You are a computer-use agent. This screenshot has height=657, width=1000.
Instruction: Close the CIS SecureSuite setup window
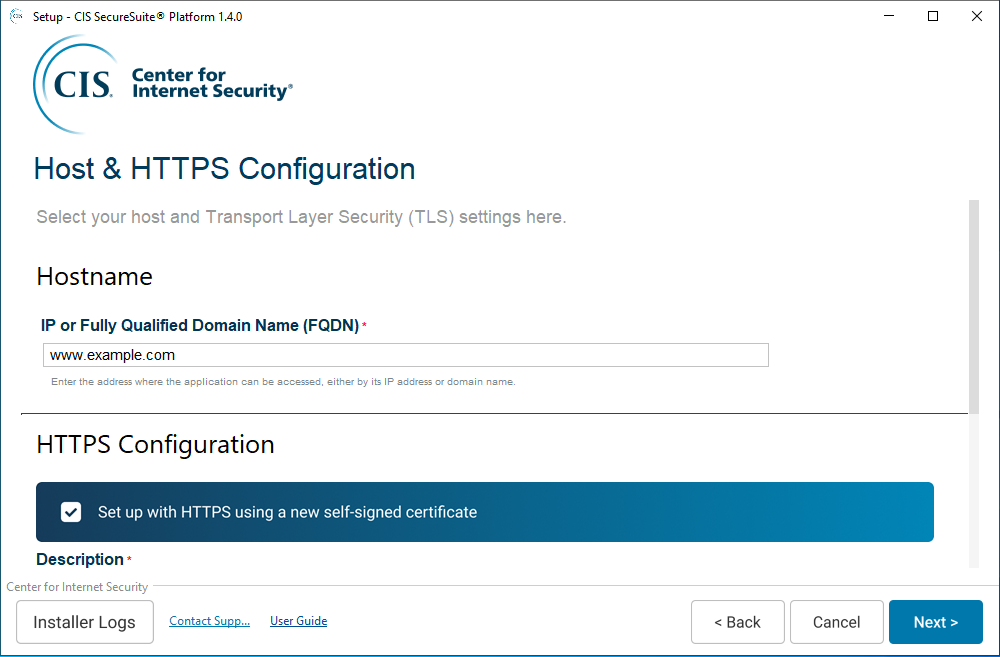[977, 16]
